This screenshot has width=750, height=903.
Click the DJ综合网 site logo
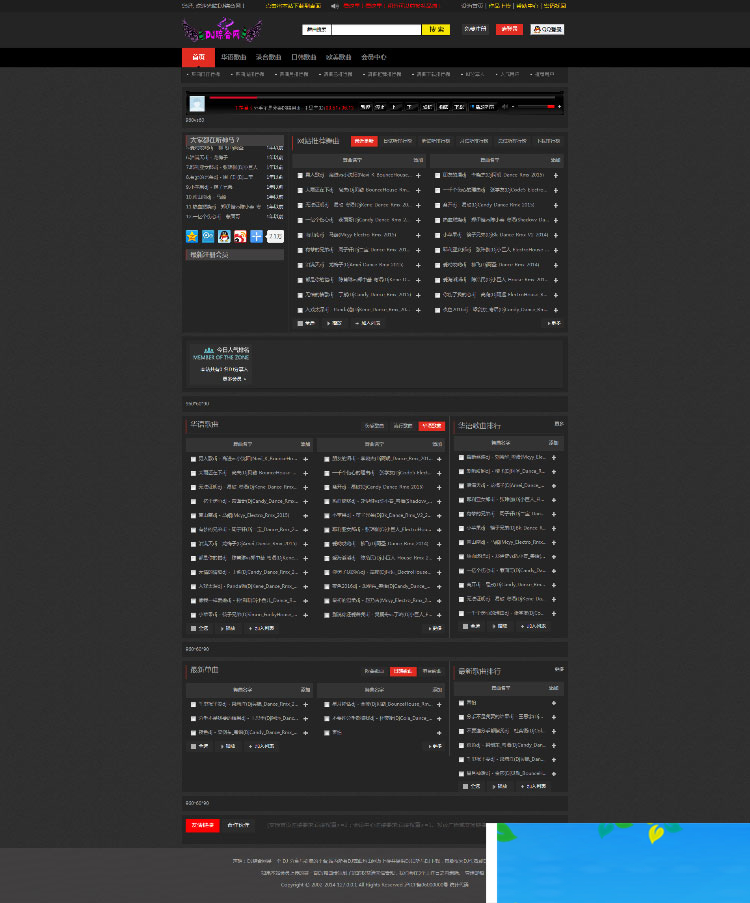coord(220,27)
